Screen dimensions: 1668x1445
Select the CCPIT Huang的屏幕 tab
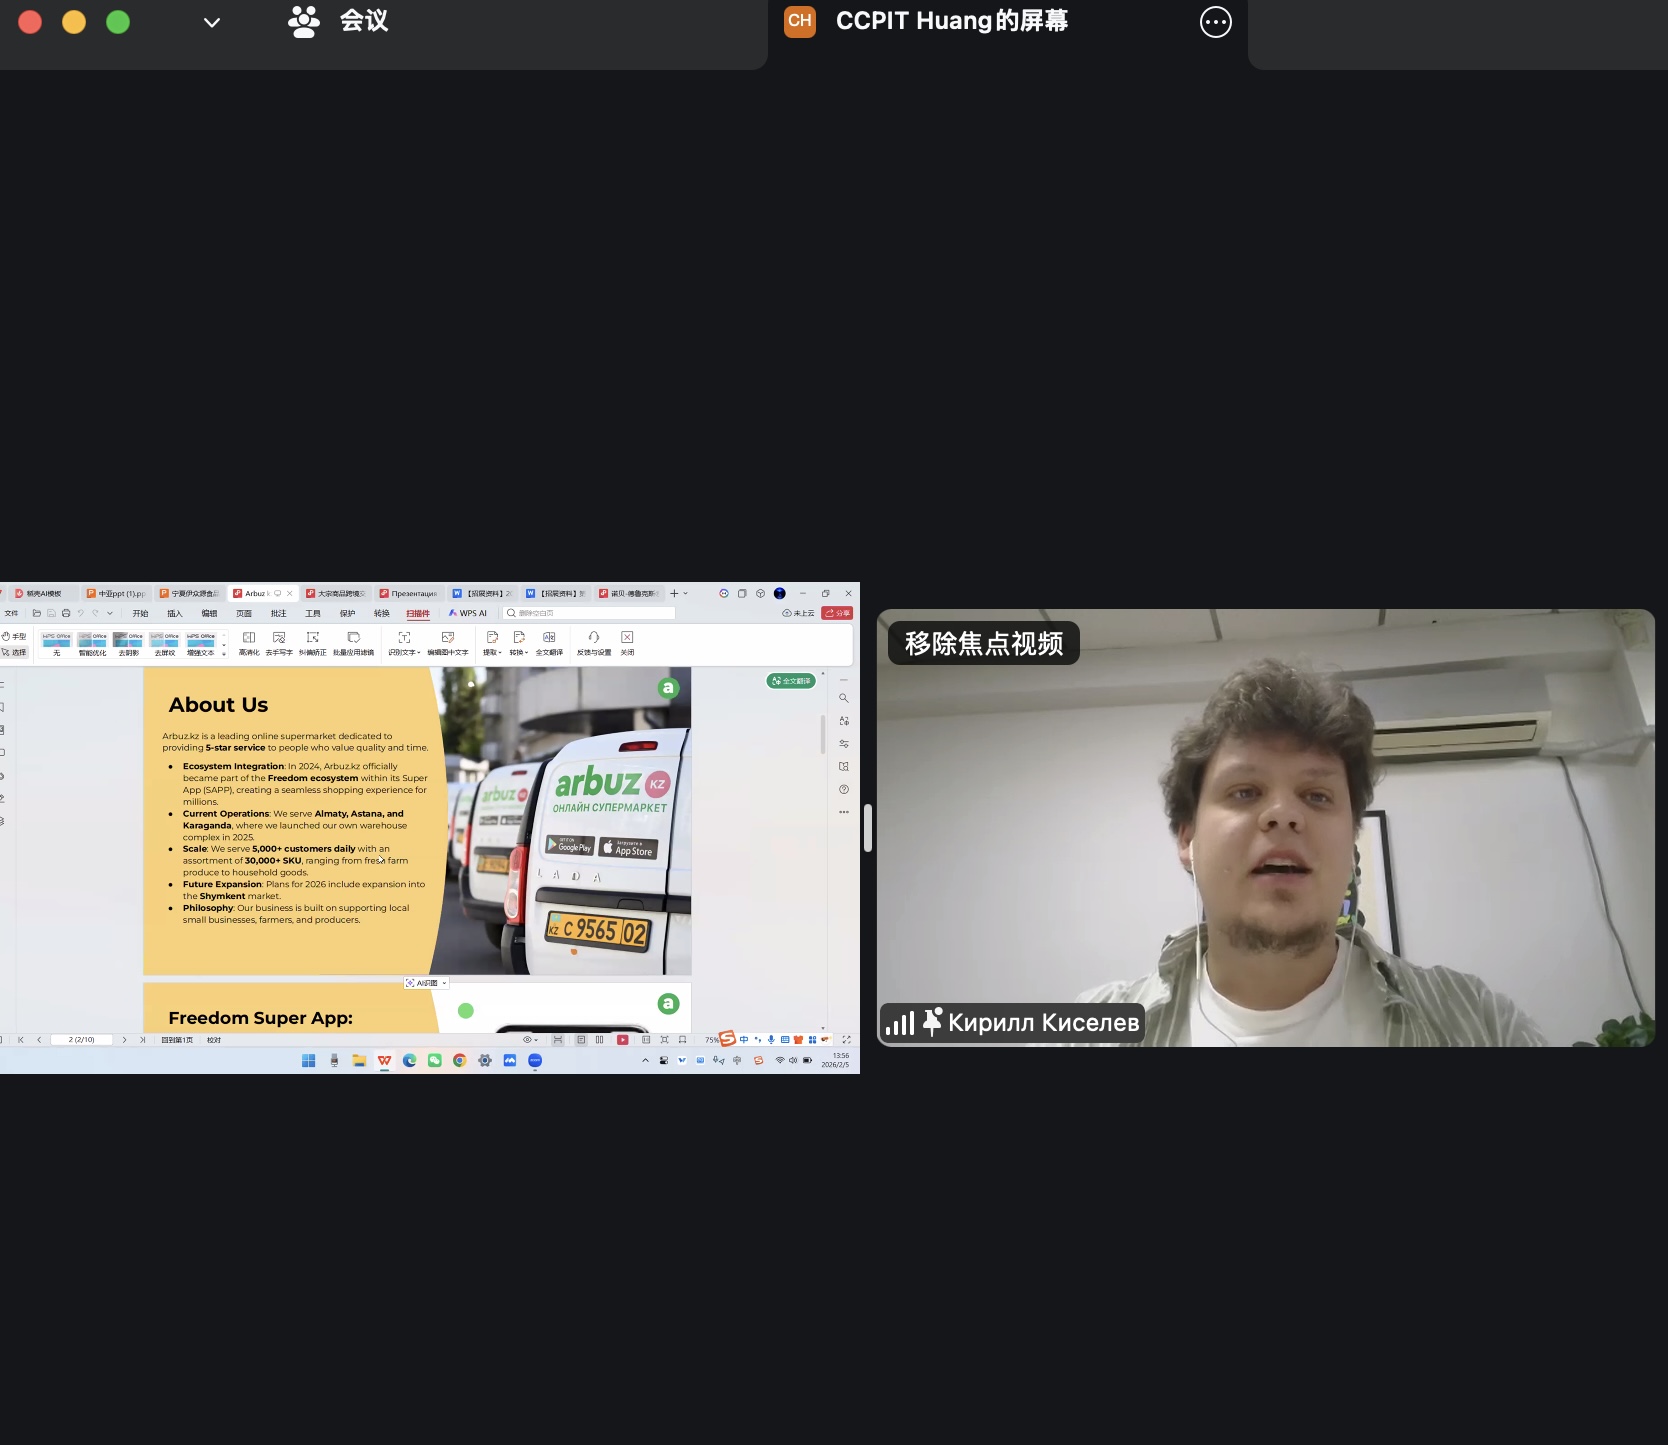tap(950, 21)
